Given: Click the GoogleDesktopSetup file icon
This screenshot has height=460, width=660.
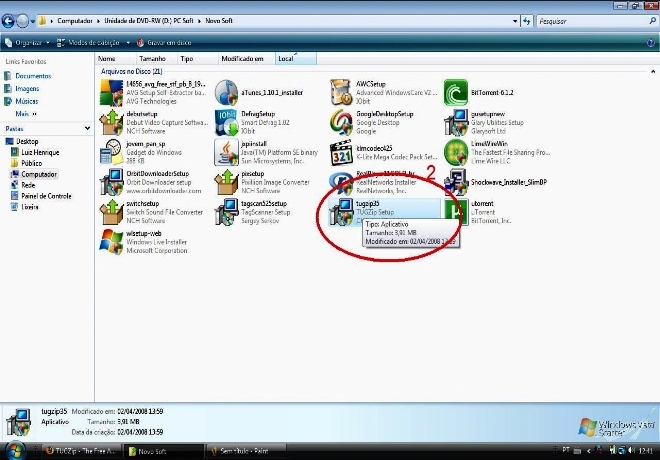Looking at the screenshot, I should [343, 122].
